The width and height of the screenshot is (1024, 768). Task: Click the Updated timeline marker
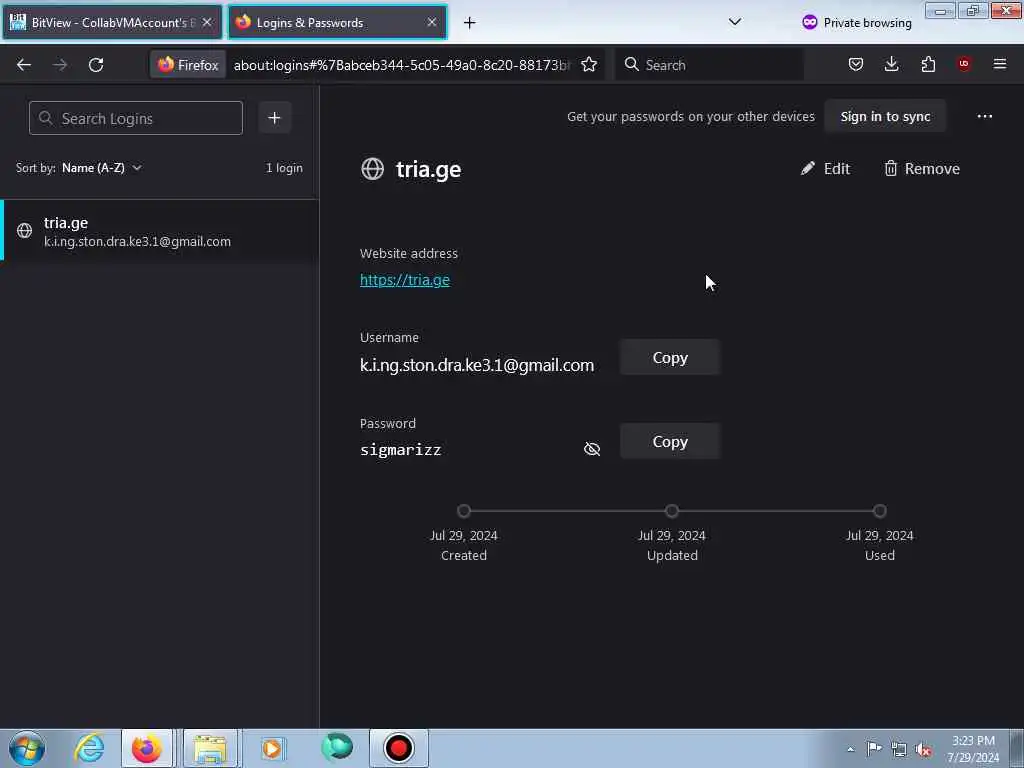[672, 511]
